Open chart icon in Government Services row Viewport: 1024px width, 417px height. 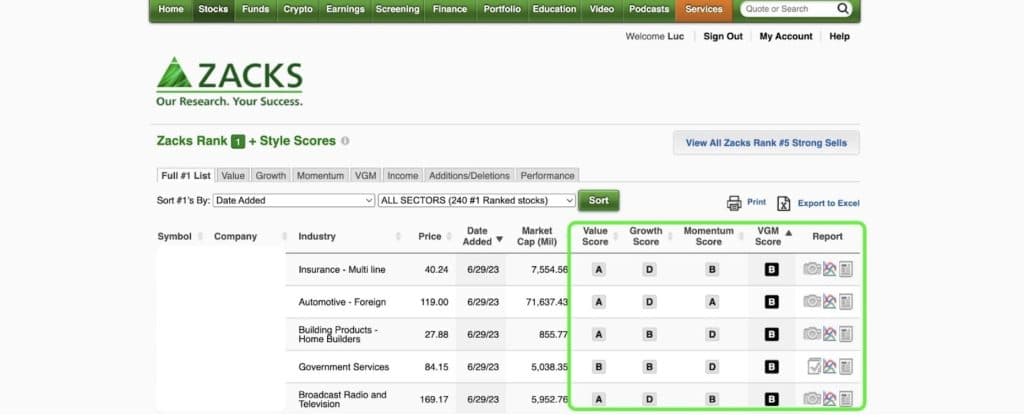pos(829,366)
